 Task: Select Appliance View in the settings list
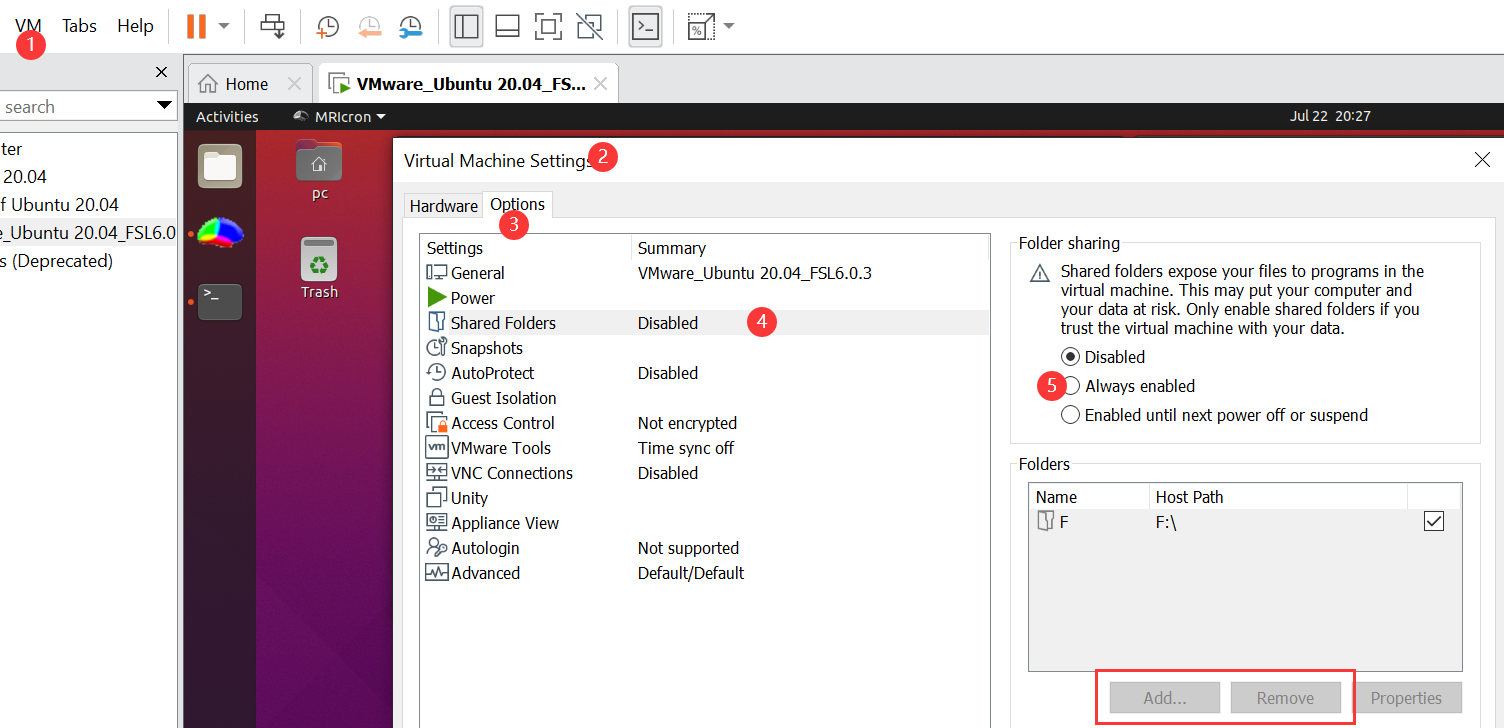(705, 523)
